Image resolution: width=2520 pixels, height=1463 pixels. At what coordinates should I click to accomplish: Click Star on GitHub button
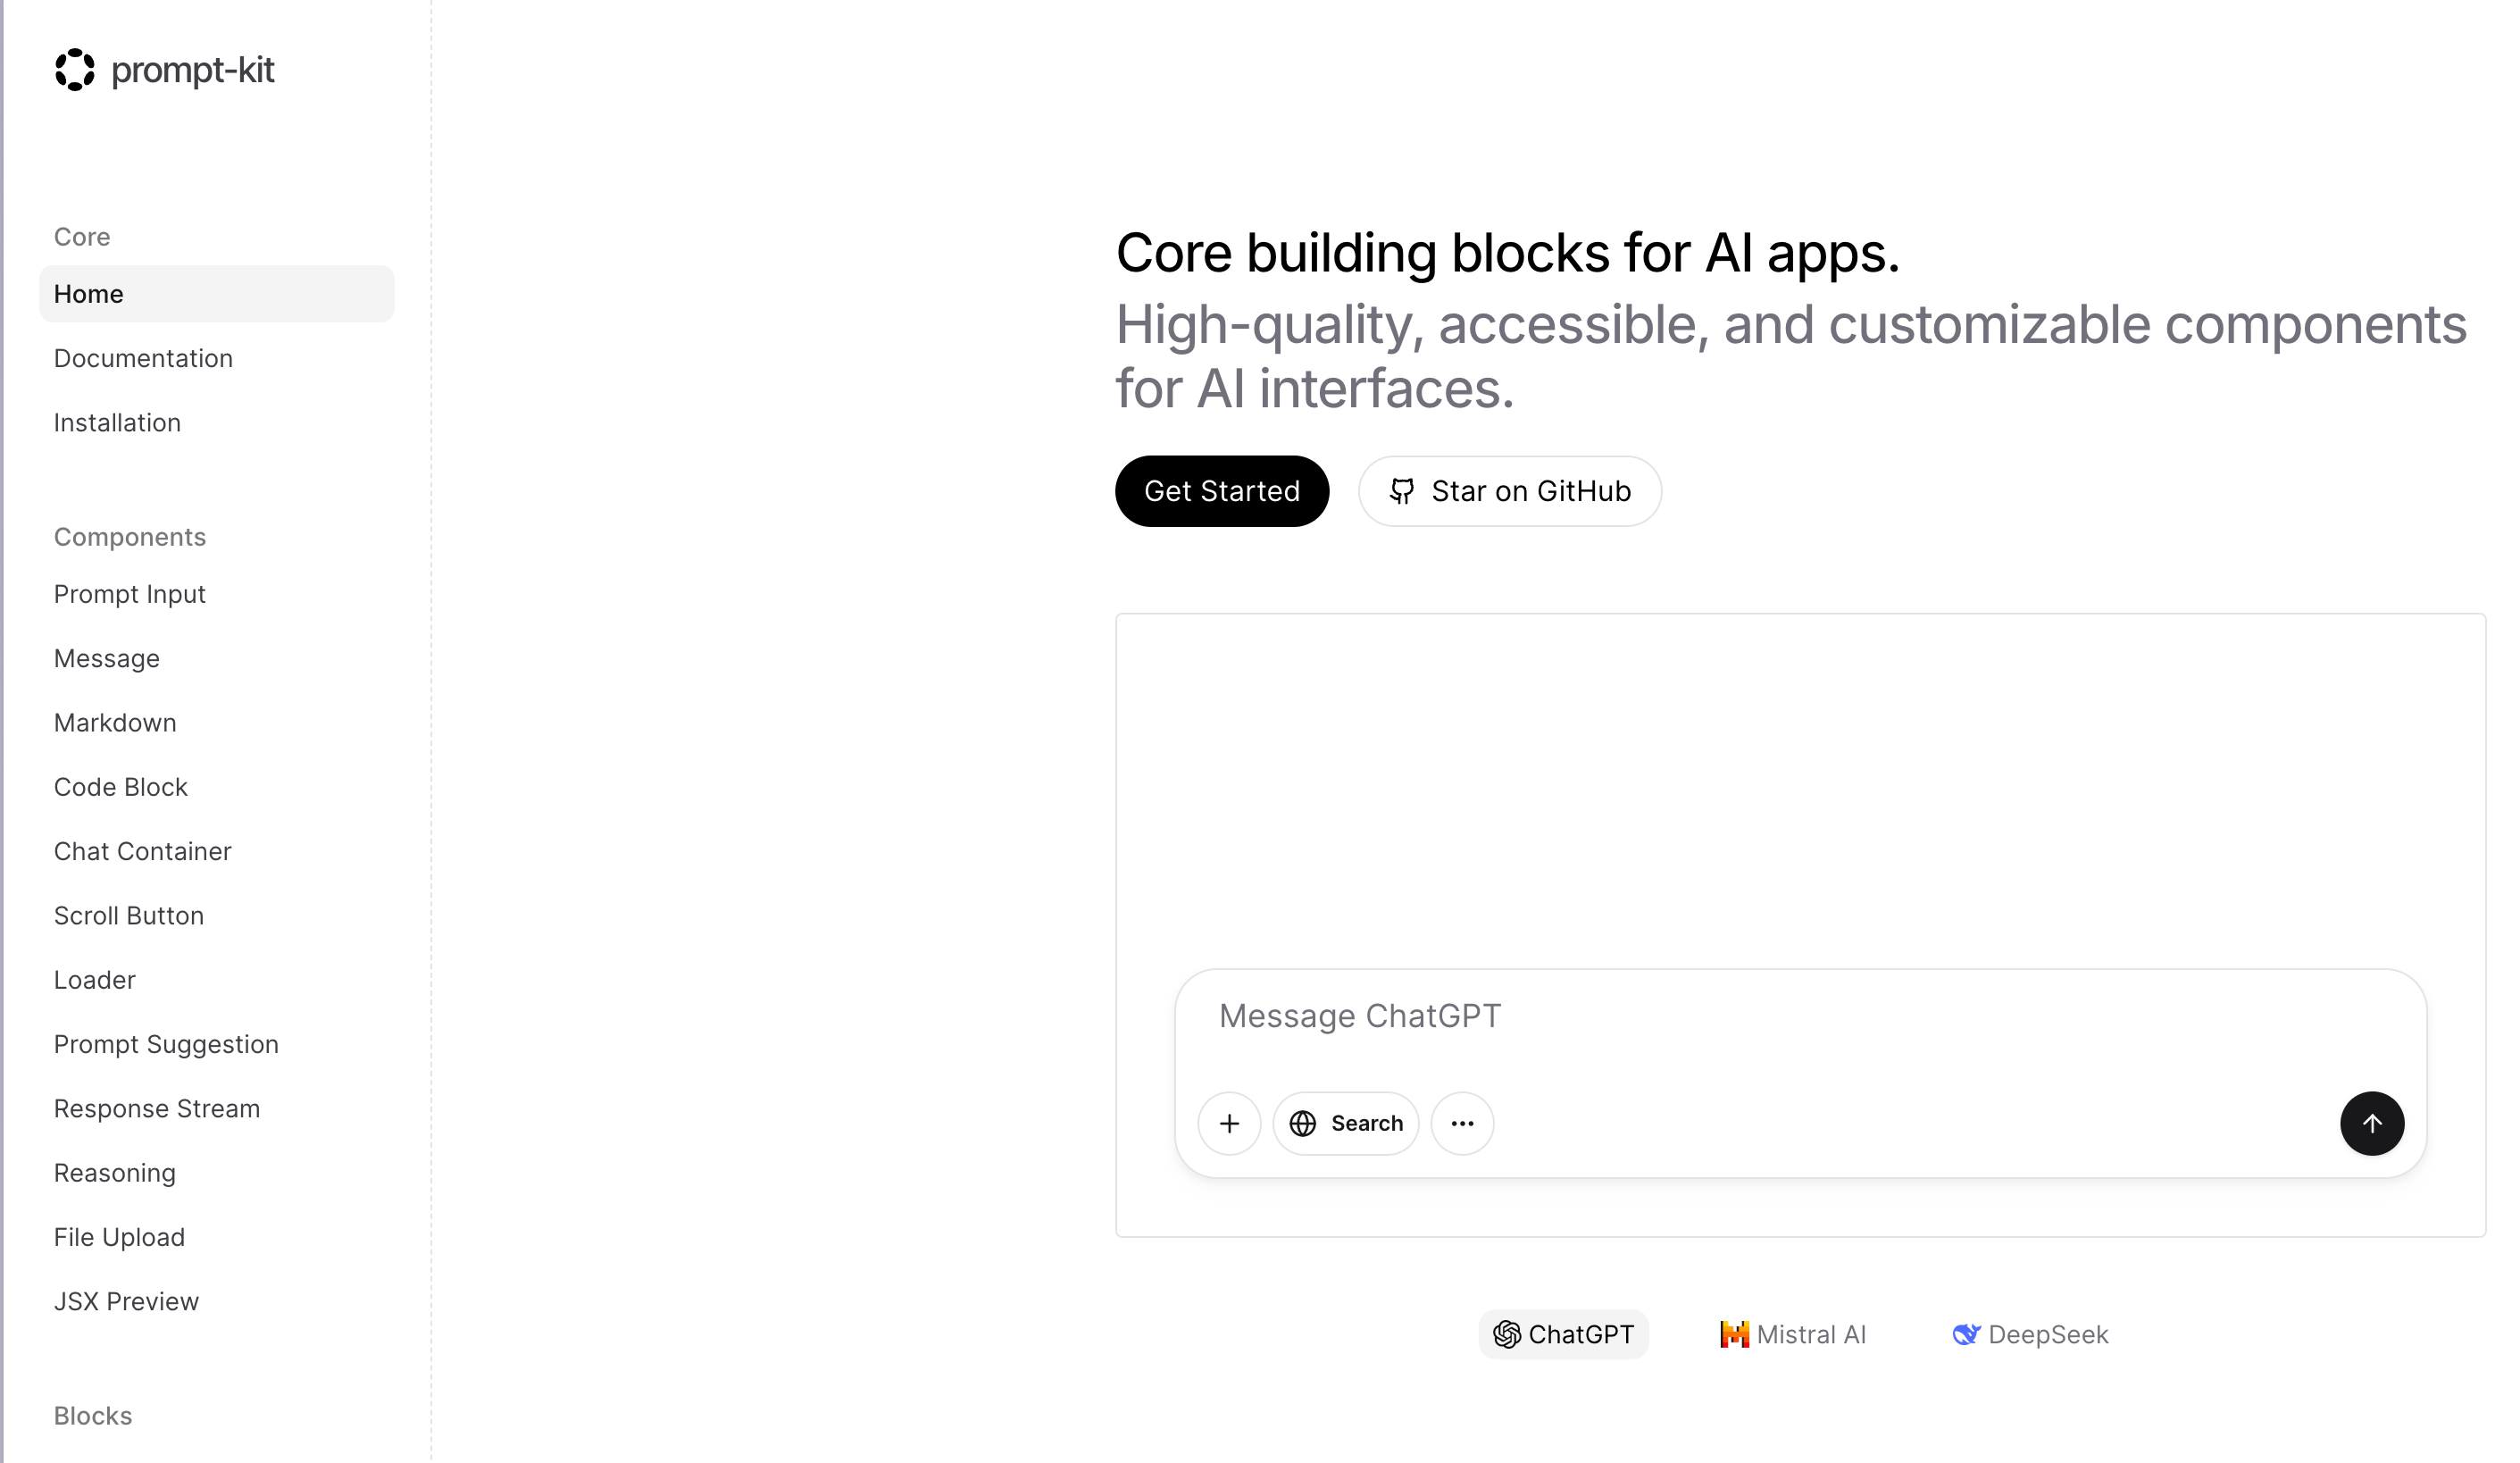(x=1509, y=491)
